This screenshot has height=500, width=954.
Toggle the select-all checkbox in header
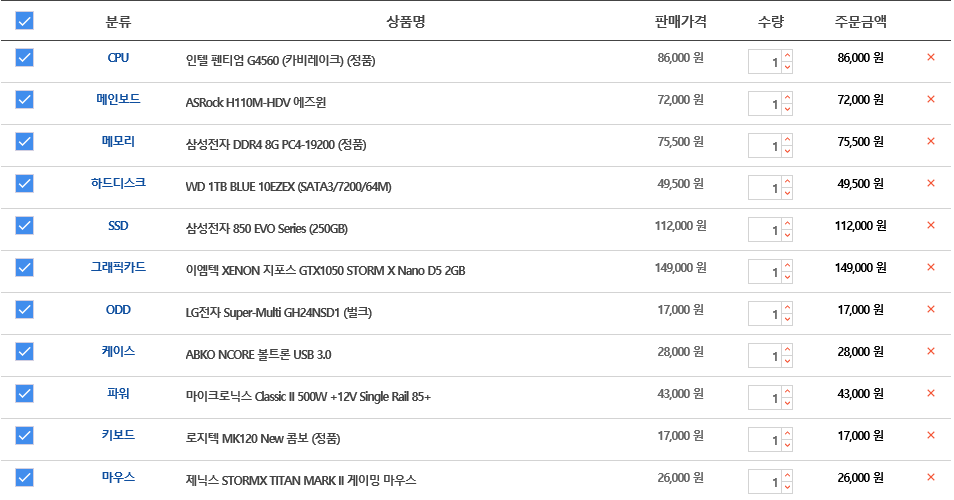click(x=24, y=21)
